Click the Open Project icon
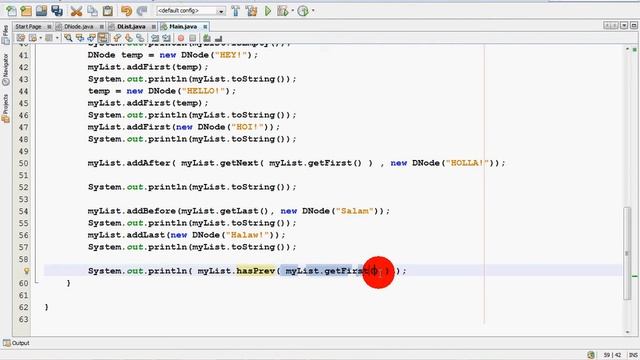 [x=41, y=11]
